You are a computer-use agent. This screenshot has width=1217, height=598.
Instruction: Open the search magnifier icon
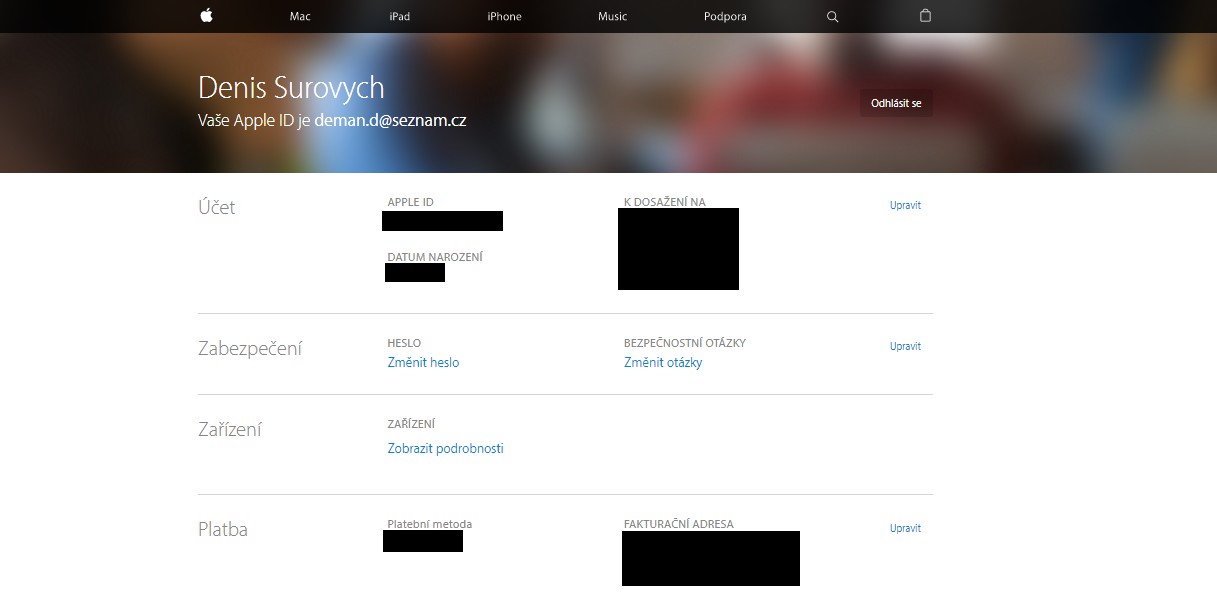[832, 17]
